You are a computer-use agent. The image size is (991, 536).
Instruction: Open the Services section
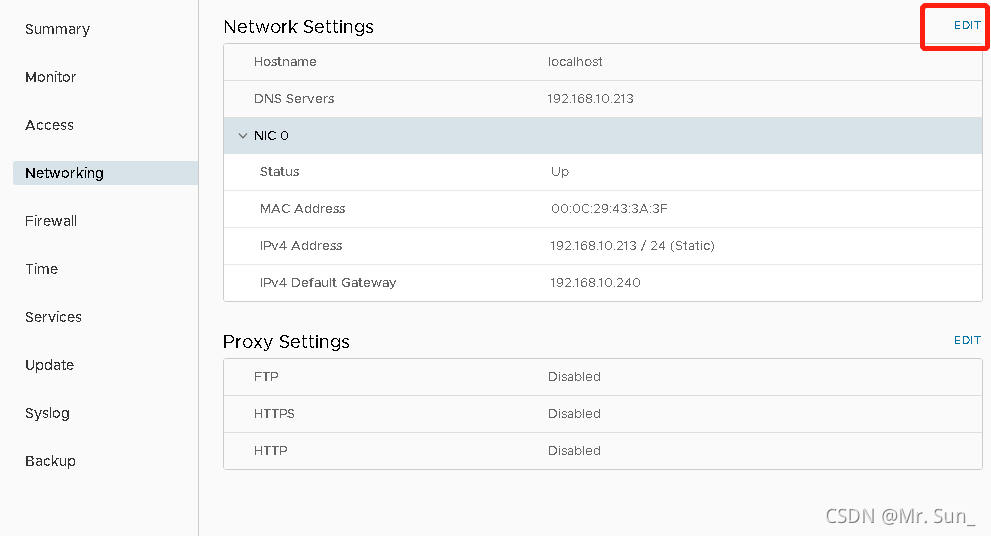(x=54, y=317)
